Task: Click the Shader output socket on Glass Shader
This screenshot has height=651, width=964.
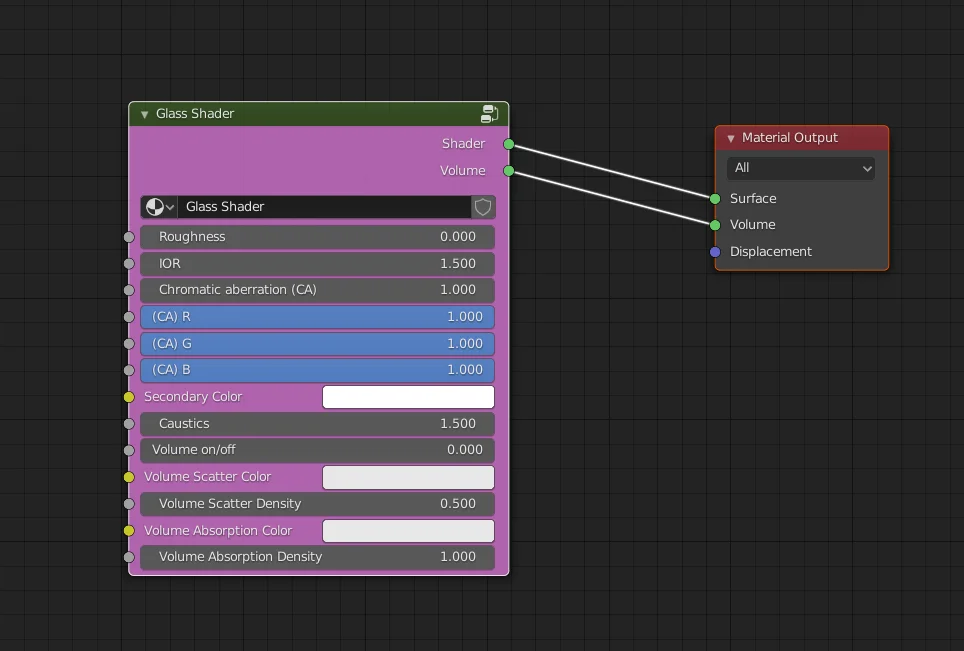Action: tap(508, 144)
